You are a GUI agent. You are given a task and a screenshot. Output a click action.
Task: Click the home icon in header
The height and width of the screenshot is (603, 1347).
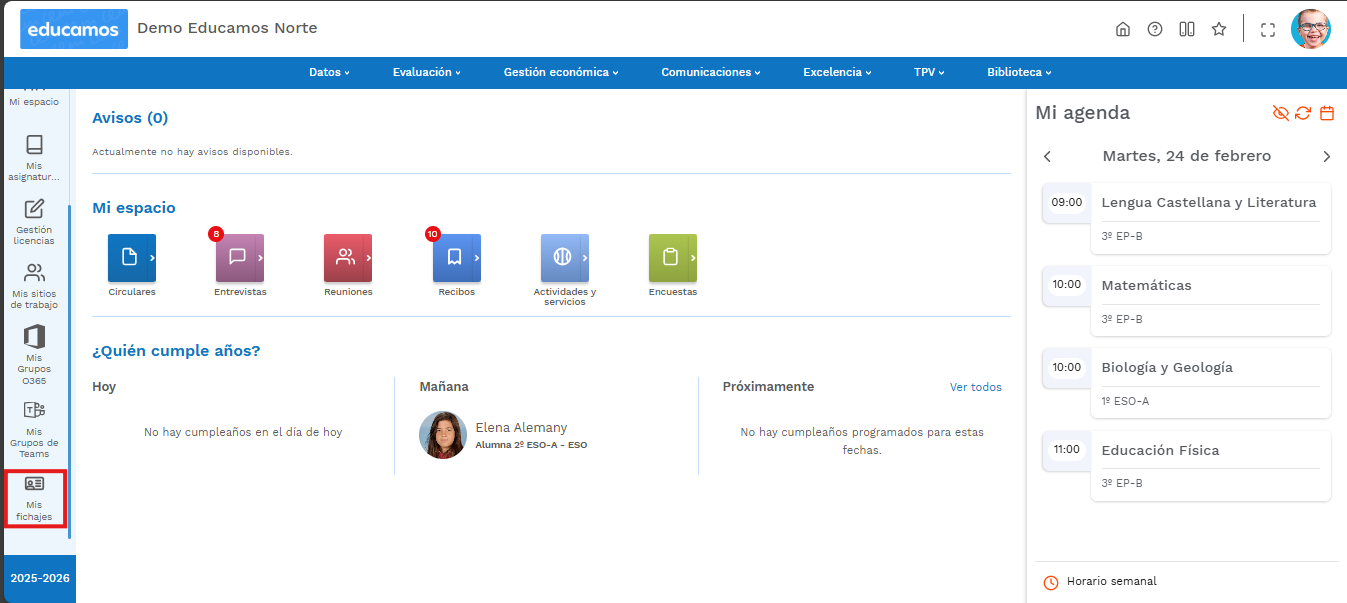pyautogui.click(x=1123, y=29)
